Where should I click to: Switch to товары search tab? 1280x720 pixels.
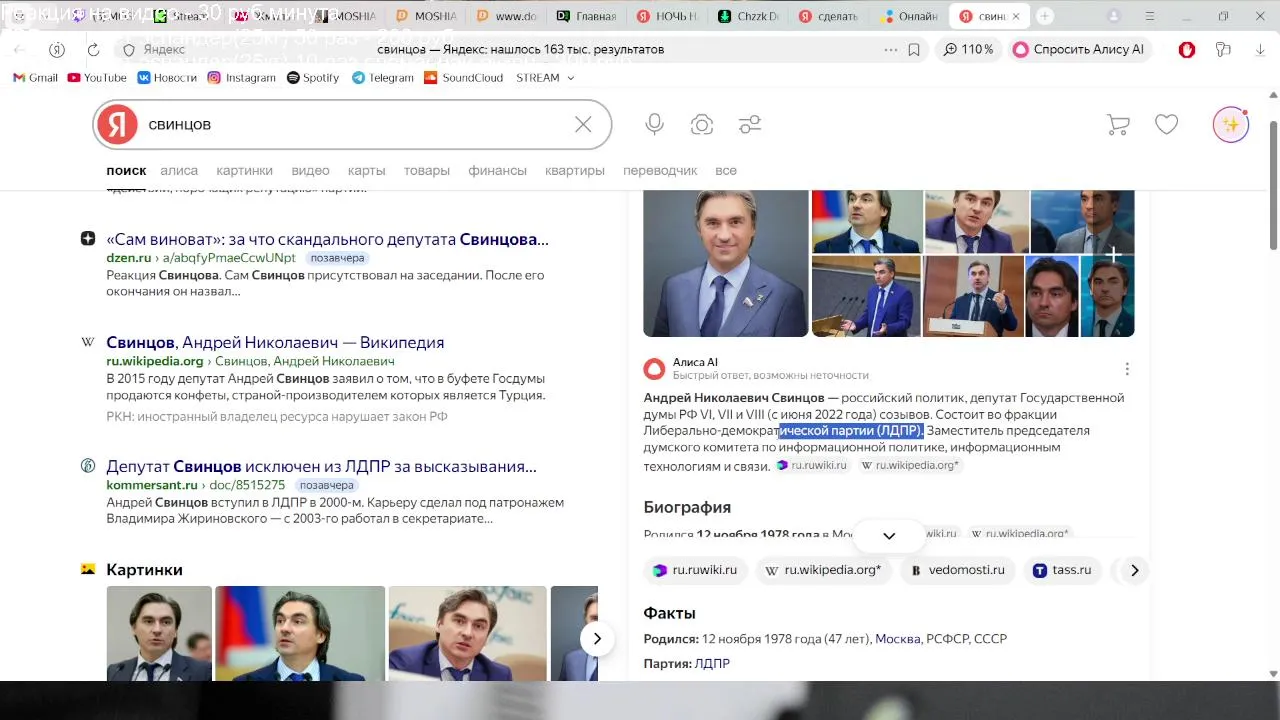[x=427, y=170]
